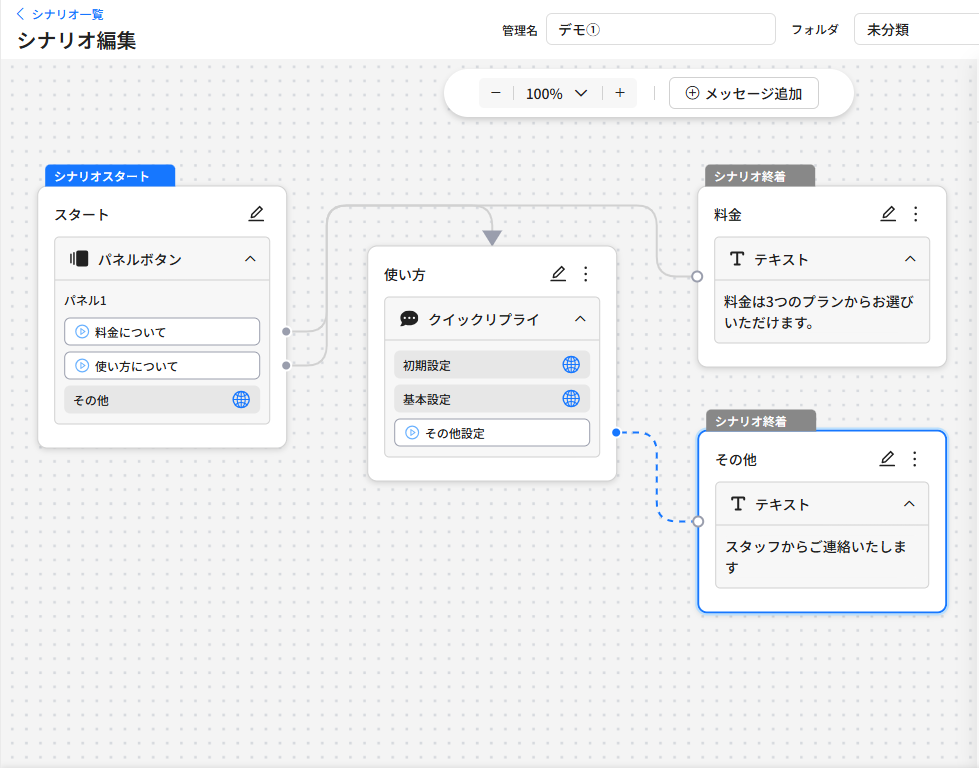Viewport: 979px width, 768px height.
Task: Click the 管理名 text field
Action: click(x=661, y=30)
